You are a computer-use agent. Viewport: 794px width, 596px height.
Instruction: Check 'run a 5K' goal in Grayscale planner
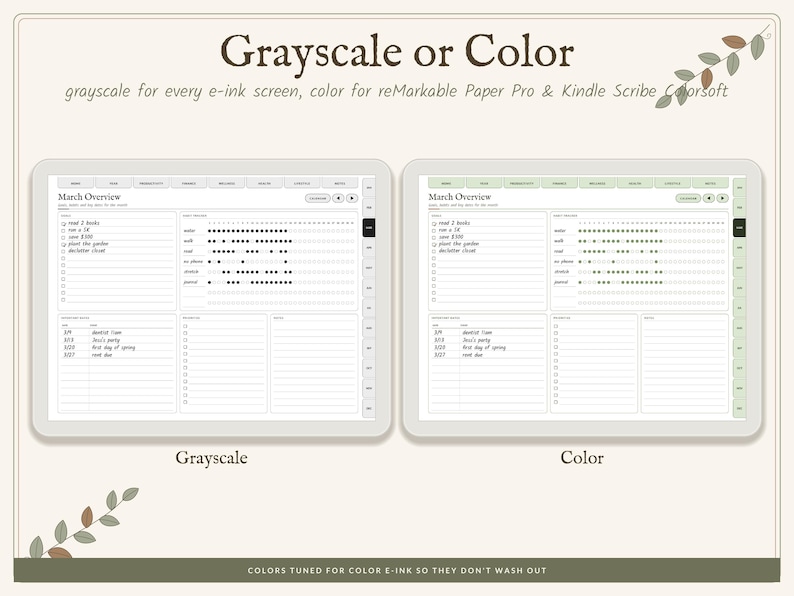click(x=63, y=230)
